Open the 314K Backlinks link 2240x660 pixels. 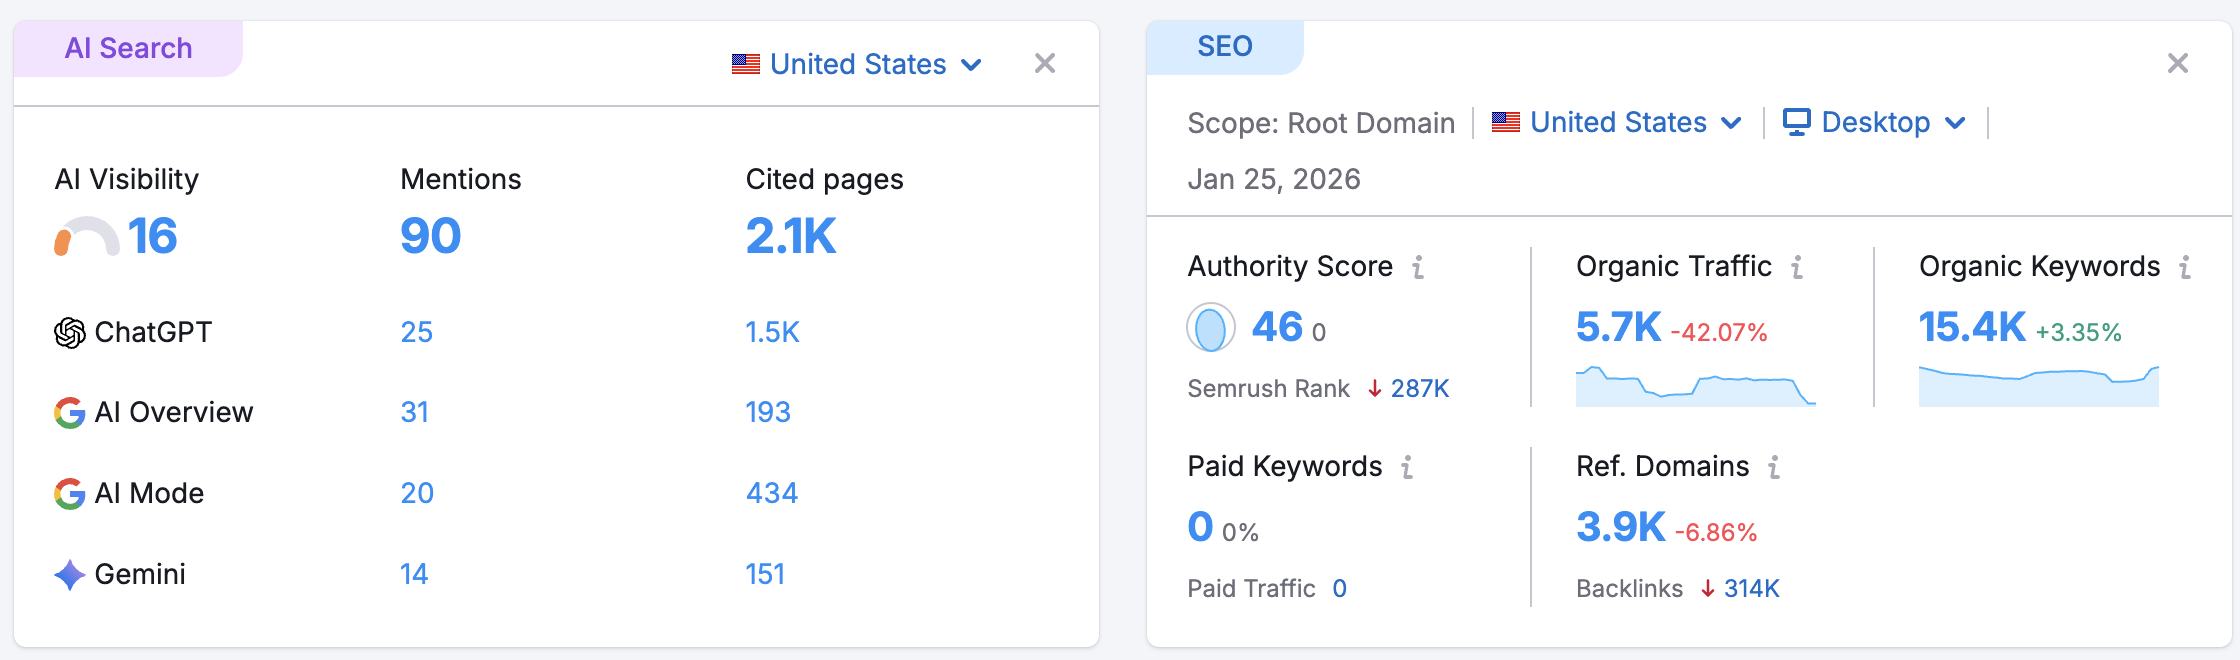tap(1751, 589)
